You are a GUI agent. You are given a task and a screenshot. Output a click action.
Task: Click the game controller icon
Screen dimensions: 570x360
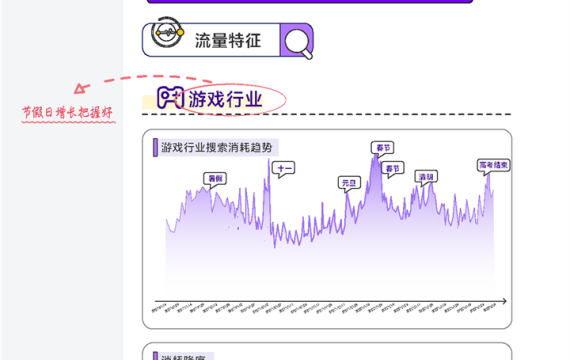170,97
